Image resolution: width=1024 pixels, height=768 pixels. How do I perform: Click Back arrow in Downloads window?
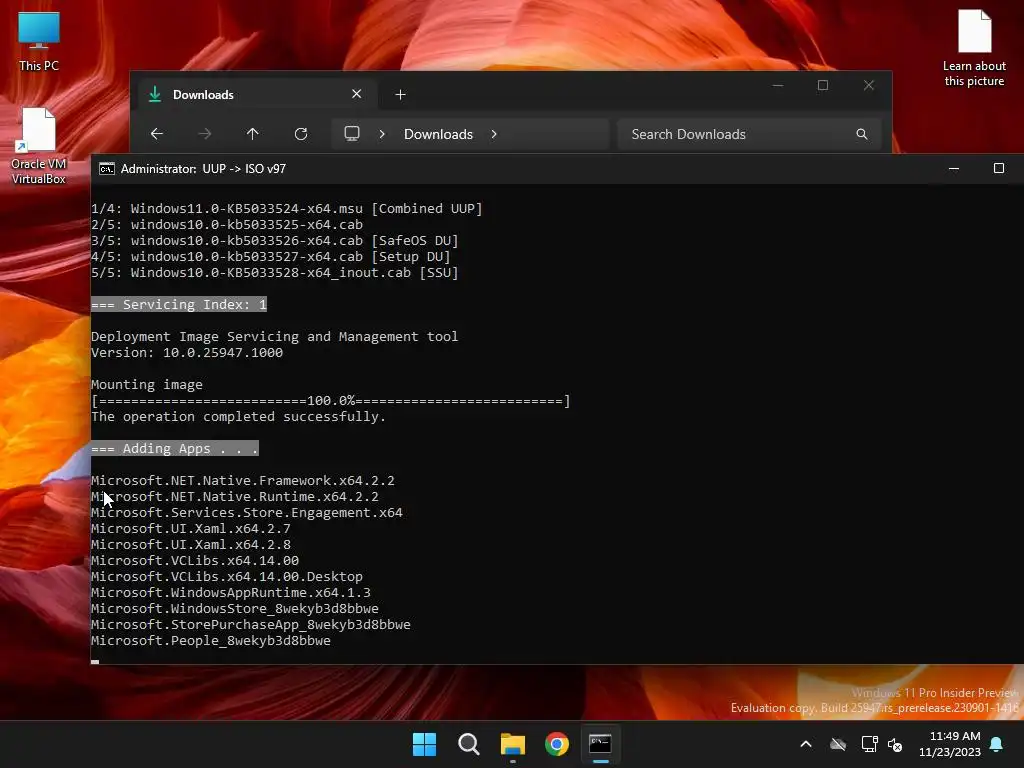point(157,134)
